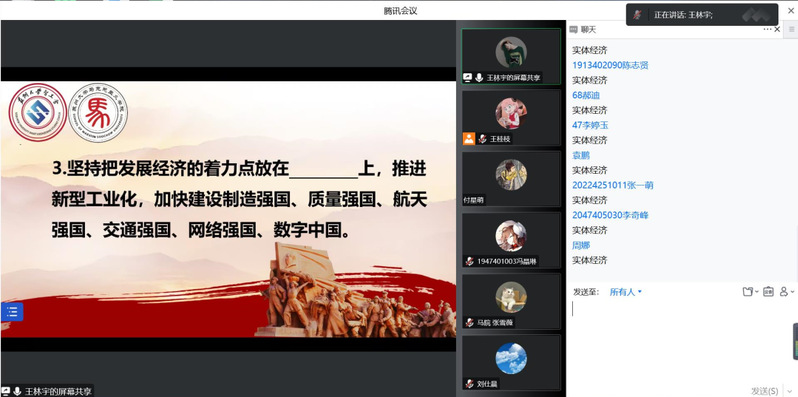This screenshot has height=397, width=798.
Task: Click the microphone icon on 王林宇's video tile
Action: 479,77
